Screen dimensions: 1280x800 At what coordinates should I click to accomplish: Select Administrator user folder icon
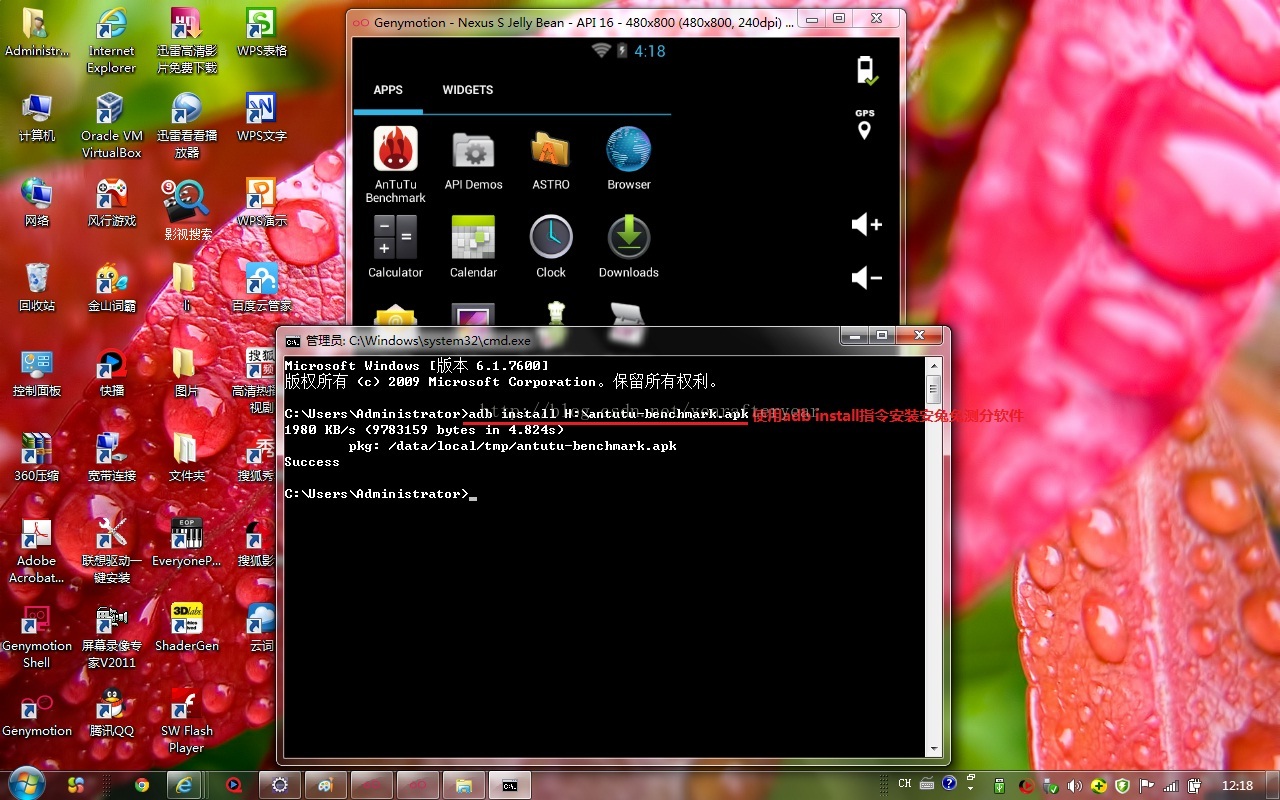tap(37, 33)
